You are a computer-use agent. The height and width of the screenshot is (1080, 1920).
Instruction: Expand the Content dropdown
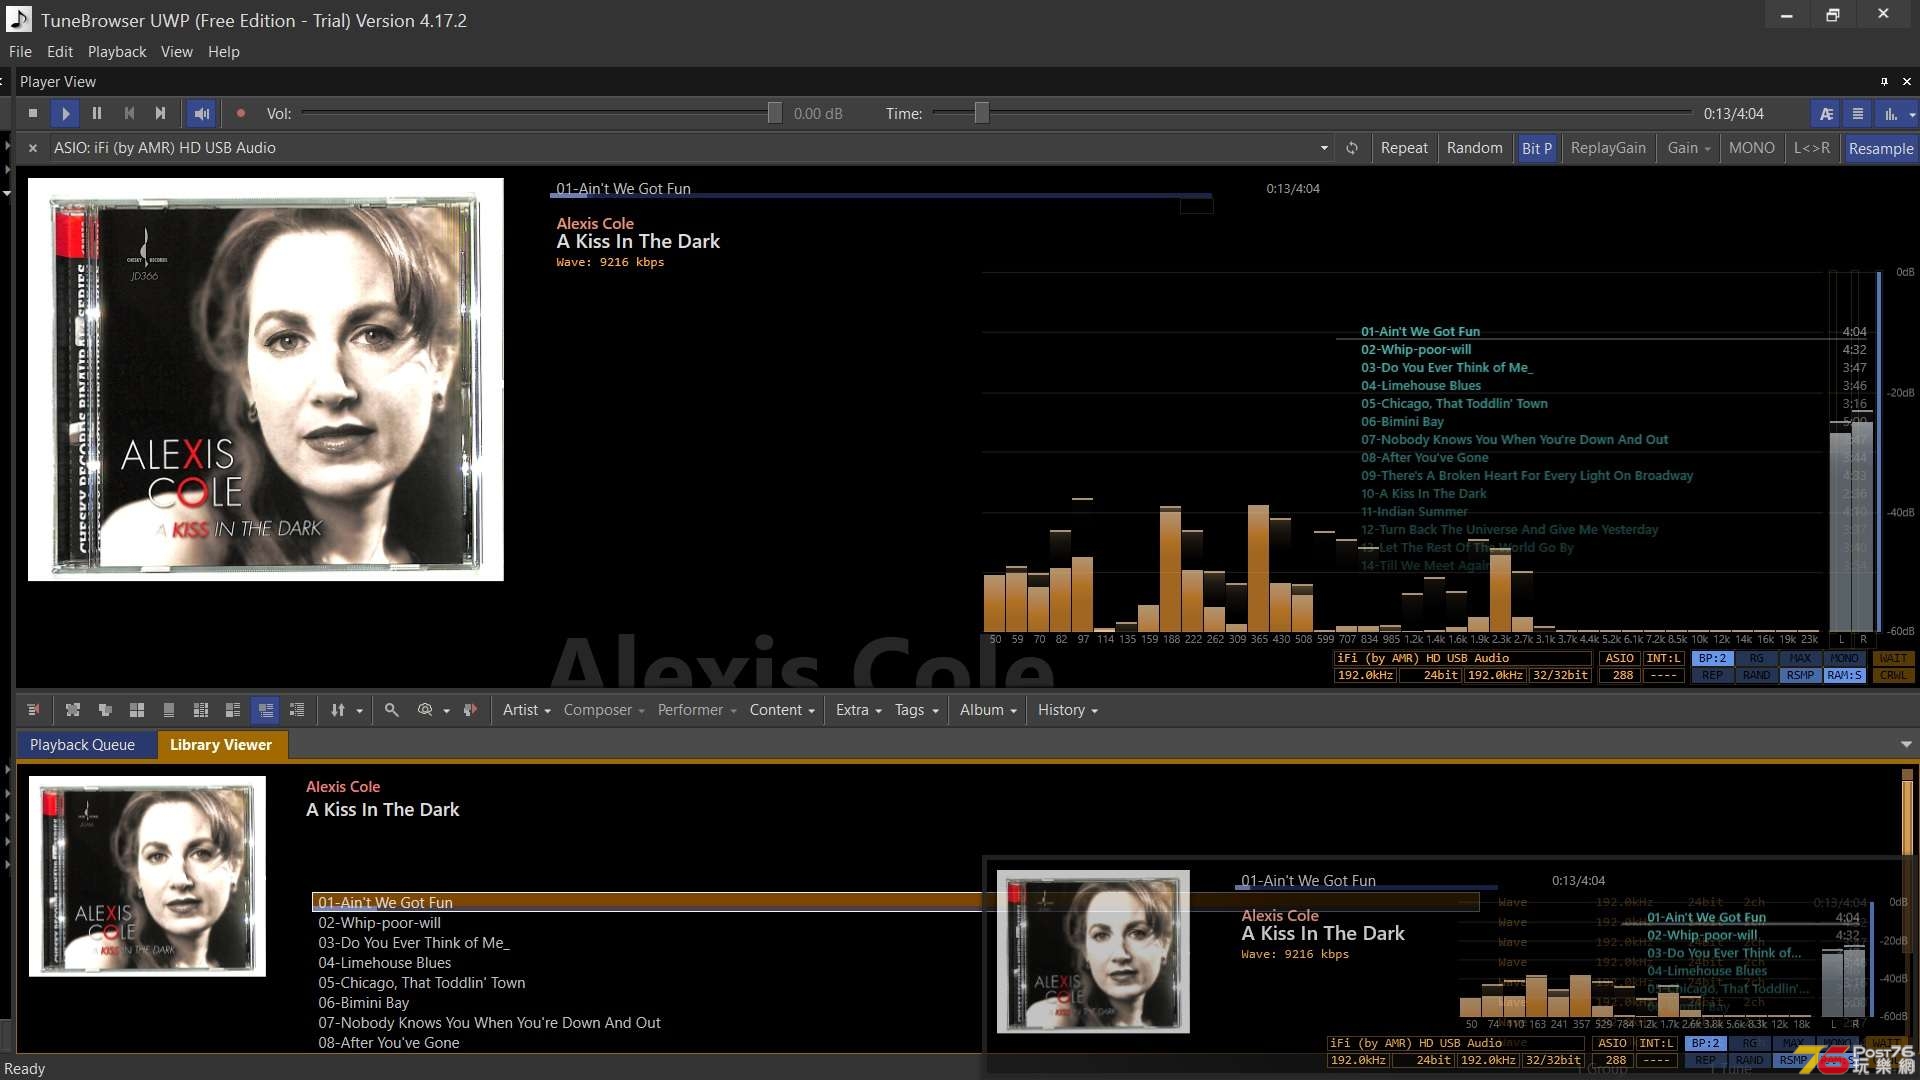click(782, 710)
